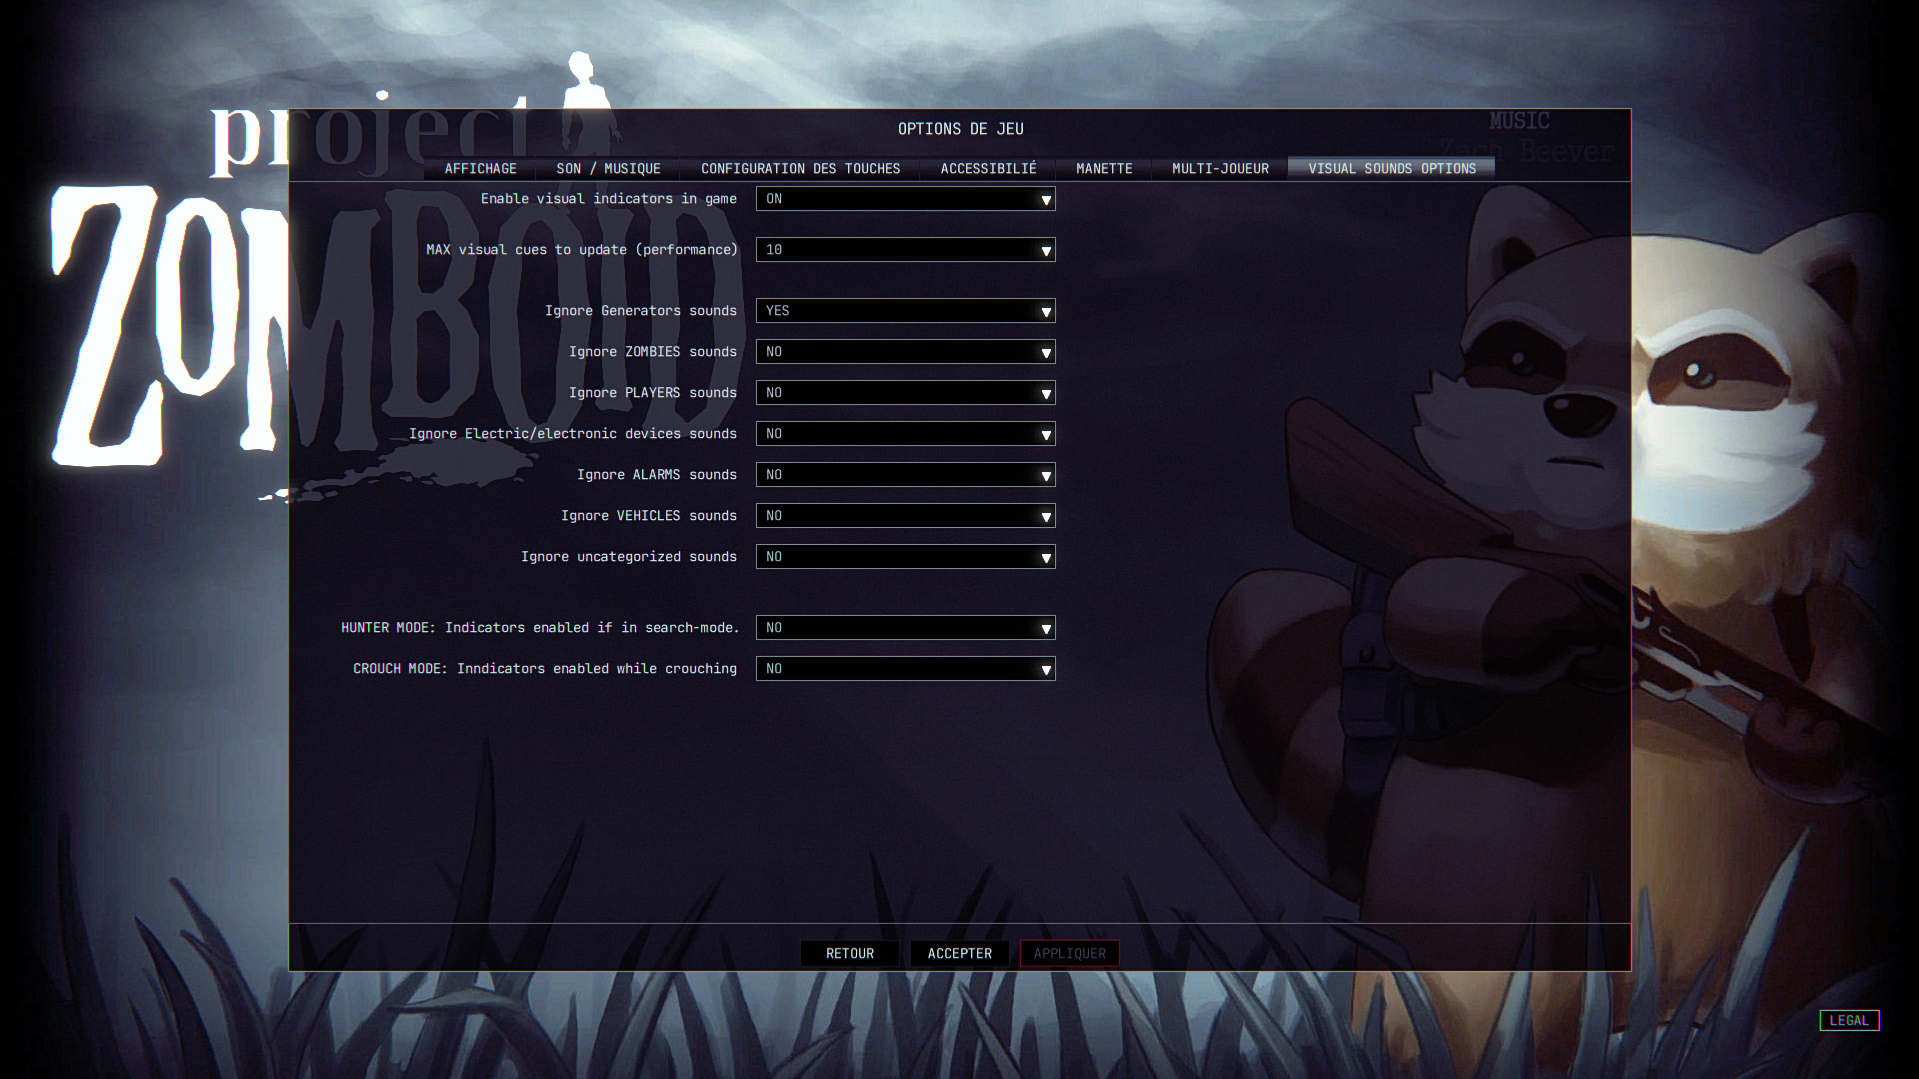The image size is (1919, 1079).
Task: Confirm settings with the ACCEPTER button
Action: [x=960, y=954]
